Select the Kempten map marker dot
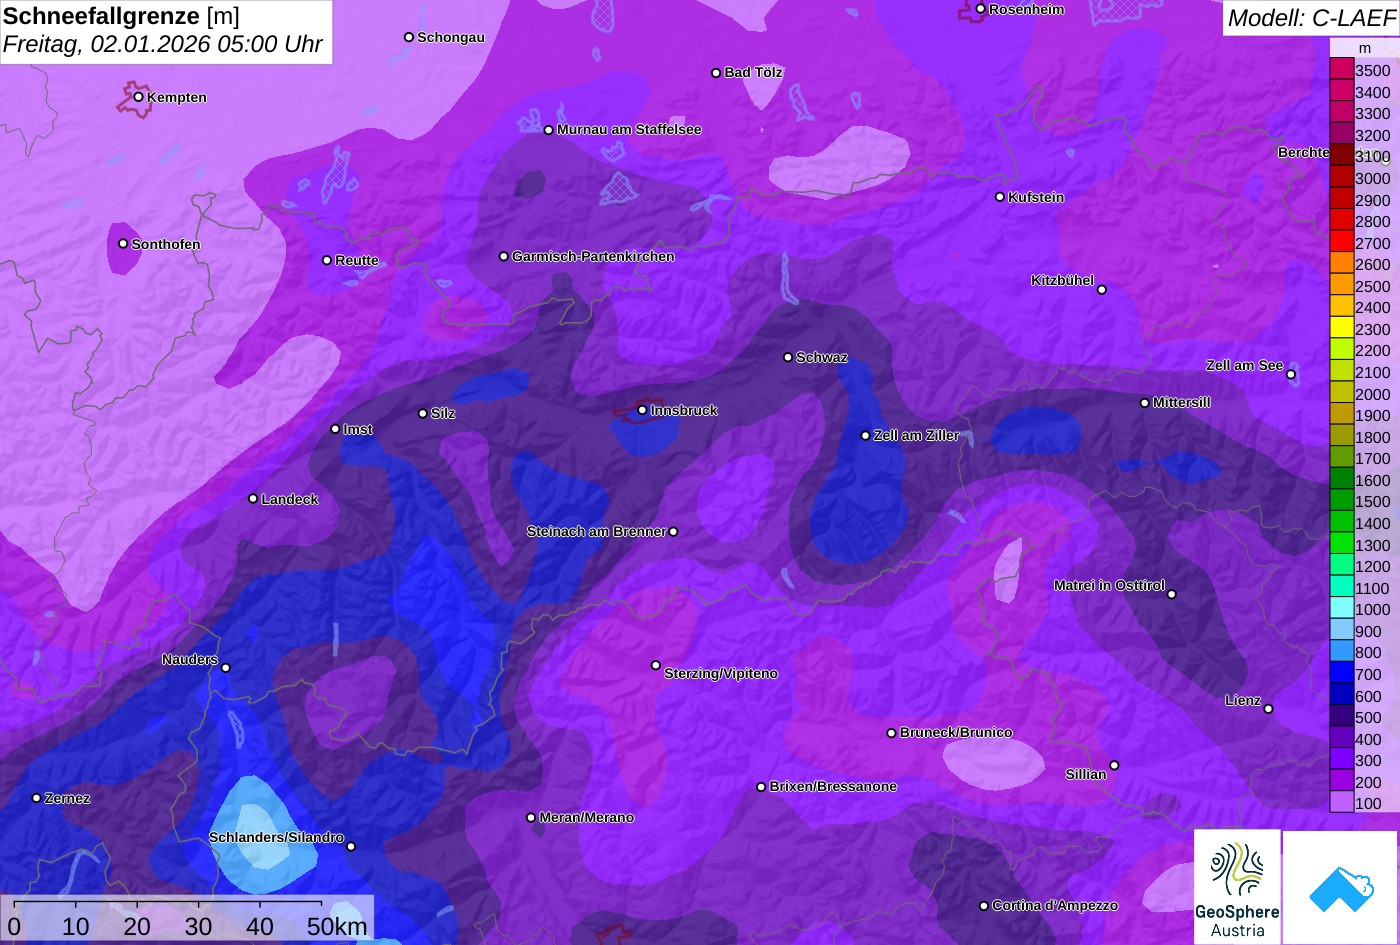Image resolution: width=1400 pixels, height=945 pixels. tap(139, 97)
